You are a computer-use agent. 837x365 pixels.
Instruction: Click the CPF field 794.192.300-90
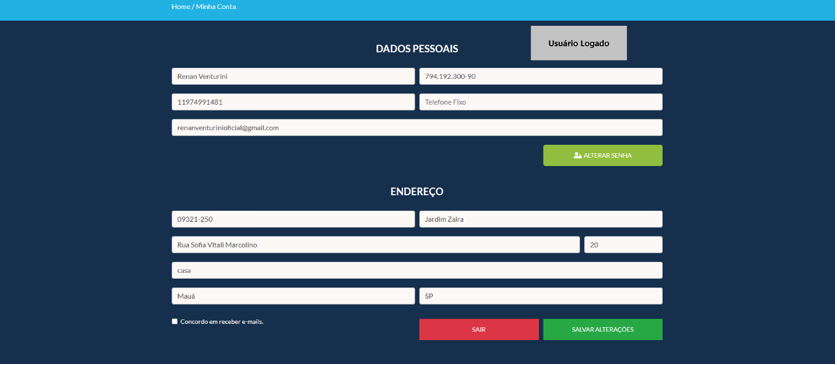tap(541, 76)
